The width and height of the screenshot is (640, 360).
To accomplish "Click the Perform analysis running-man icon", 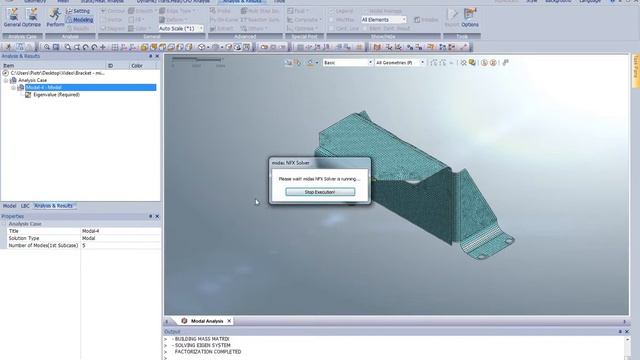I will 55,18.
